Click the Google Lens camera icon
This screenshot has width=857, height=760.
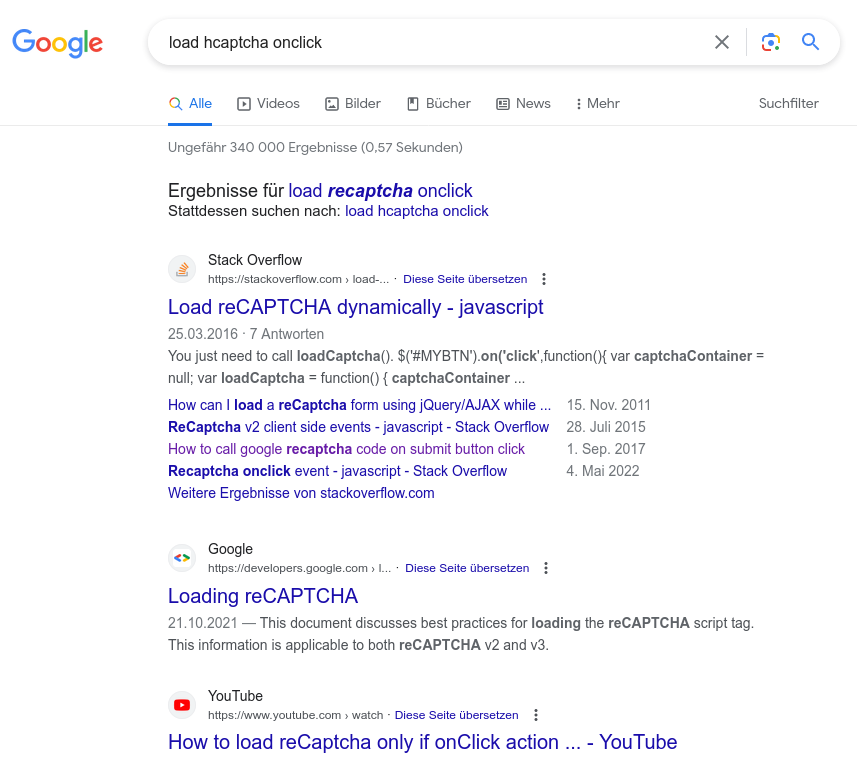(x=770, y=42)
